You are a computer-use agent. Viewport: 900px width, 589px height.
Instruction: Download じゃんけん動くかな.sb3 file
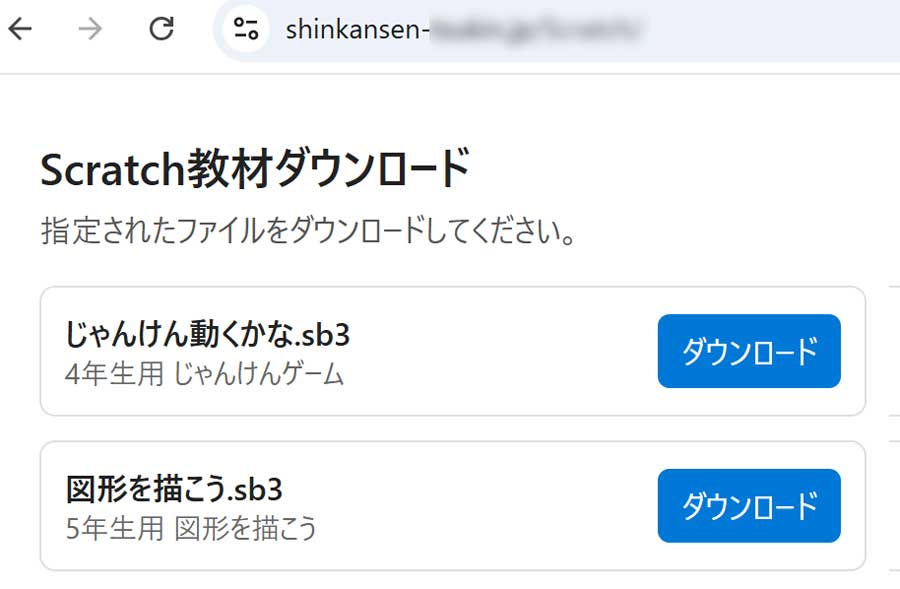(749, 351)
